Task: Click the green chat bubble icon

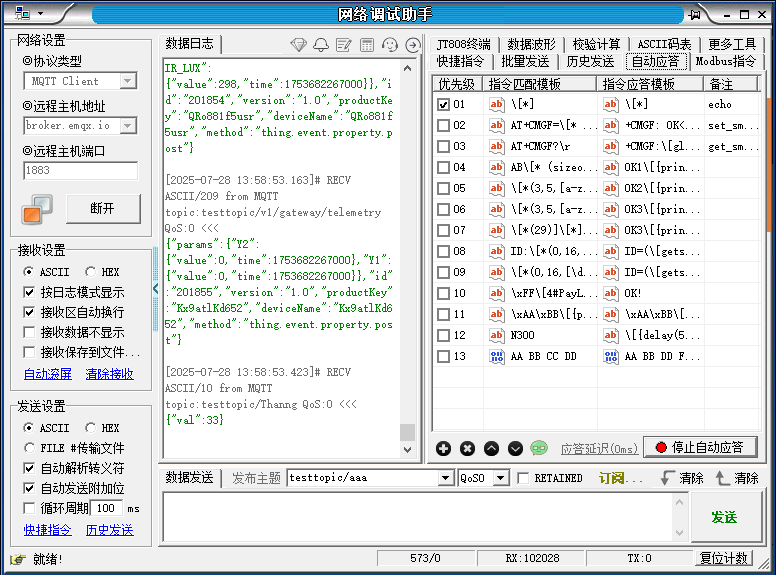Action: click(x=539, y=448)
